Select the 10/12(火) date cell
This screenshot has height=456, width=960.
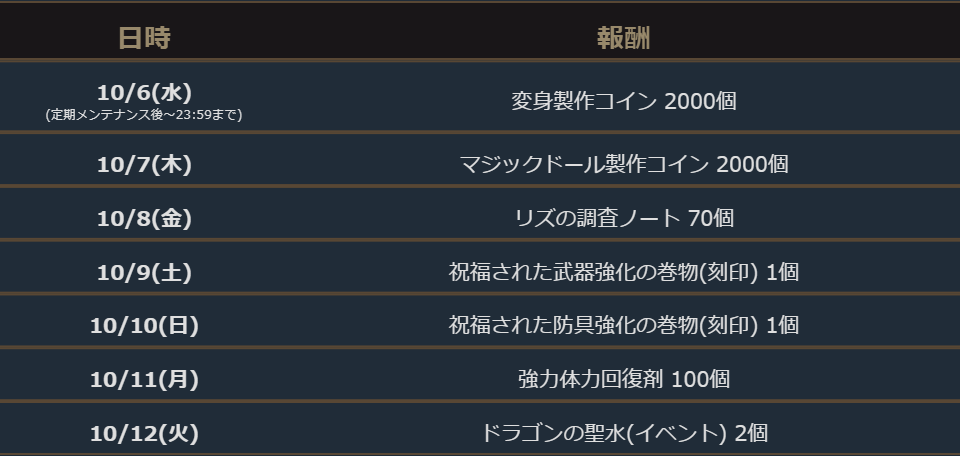point(144,433)
